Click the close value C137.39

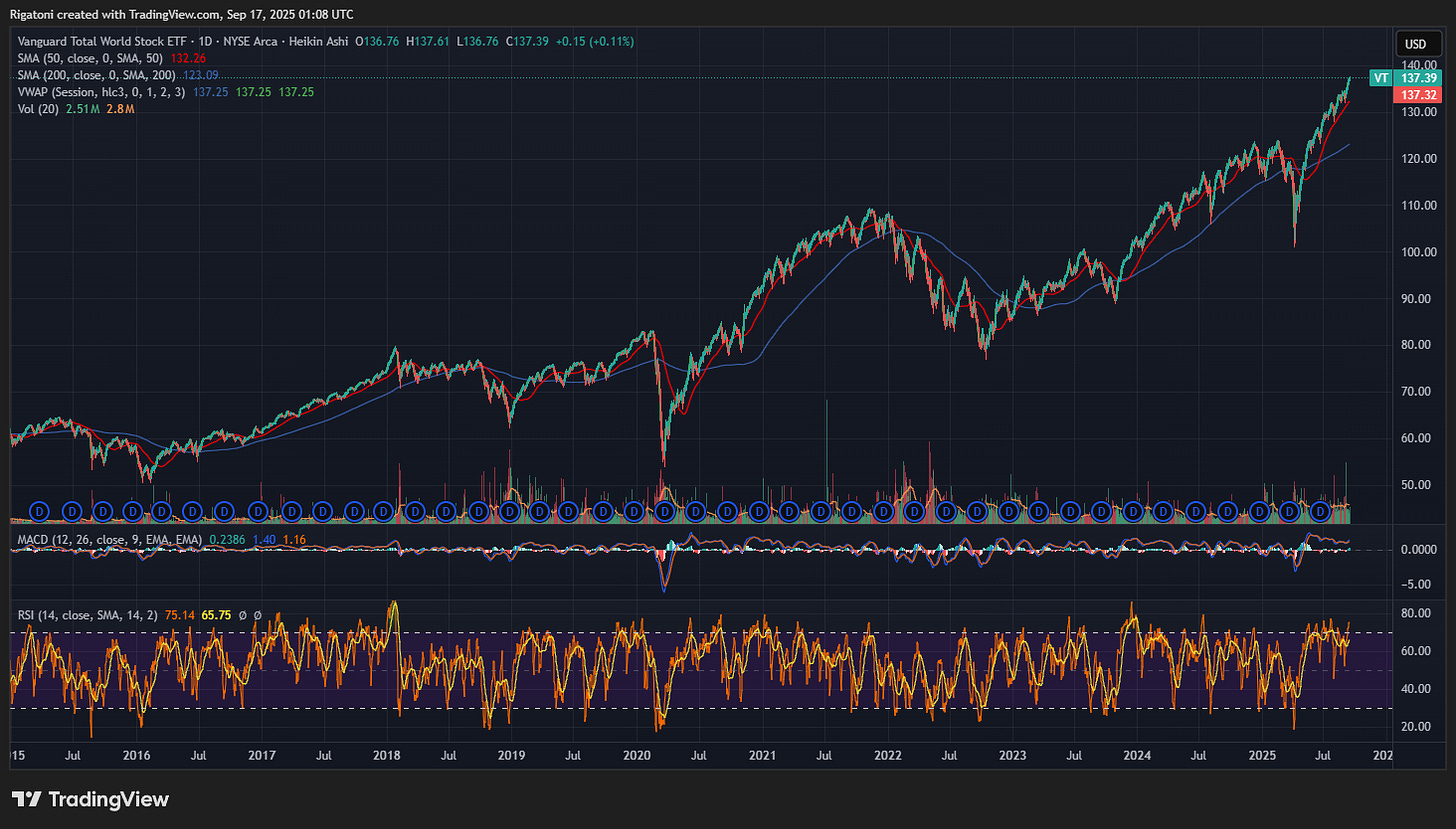pyautogui.click(x=526, y=41)
